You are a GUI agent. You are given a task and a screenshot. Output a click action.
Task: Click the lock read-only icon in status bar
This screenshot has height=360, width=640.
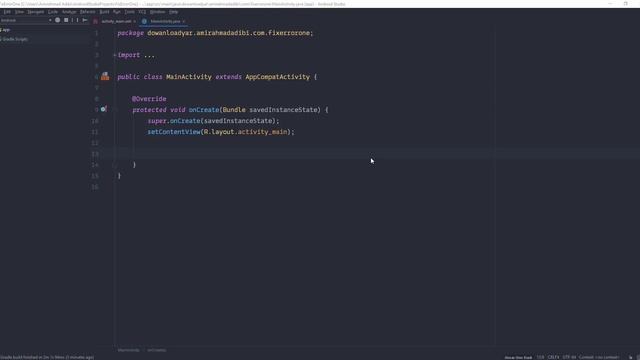pyautogui.click(x=630, y=357)
